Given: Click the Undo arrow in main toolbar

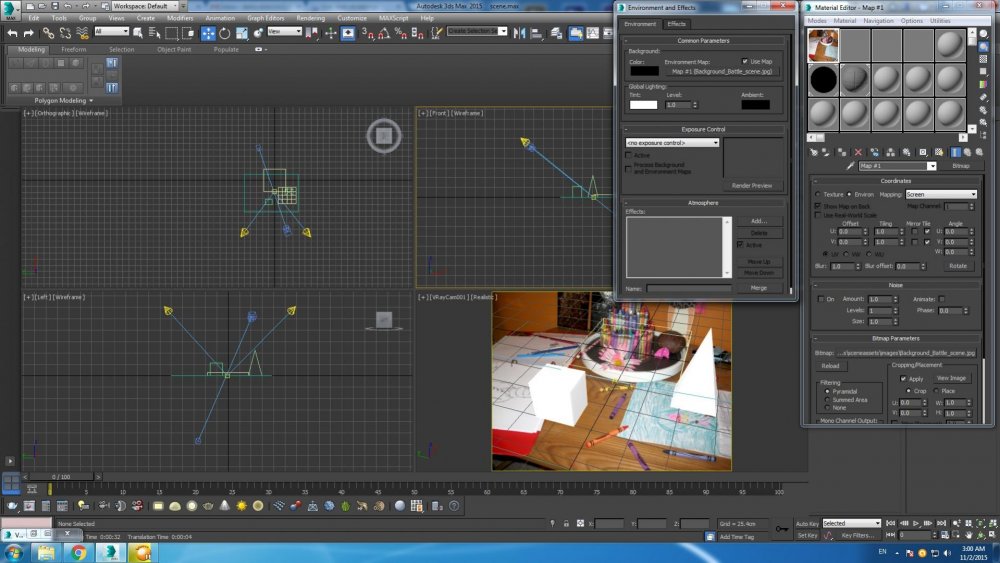Looking at the screenshot, I should pos(12,33).
